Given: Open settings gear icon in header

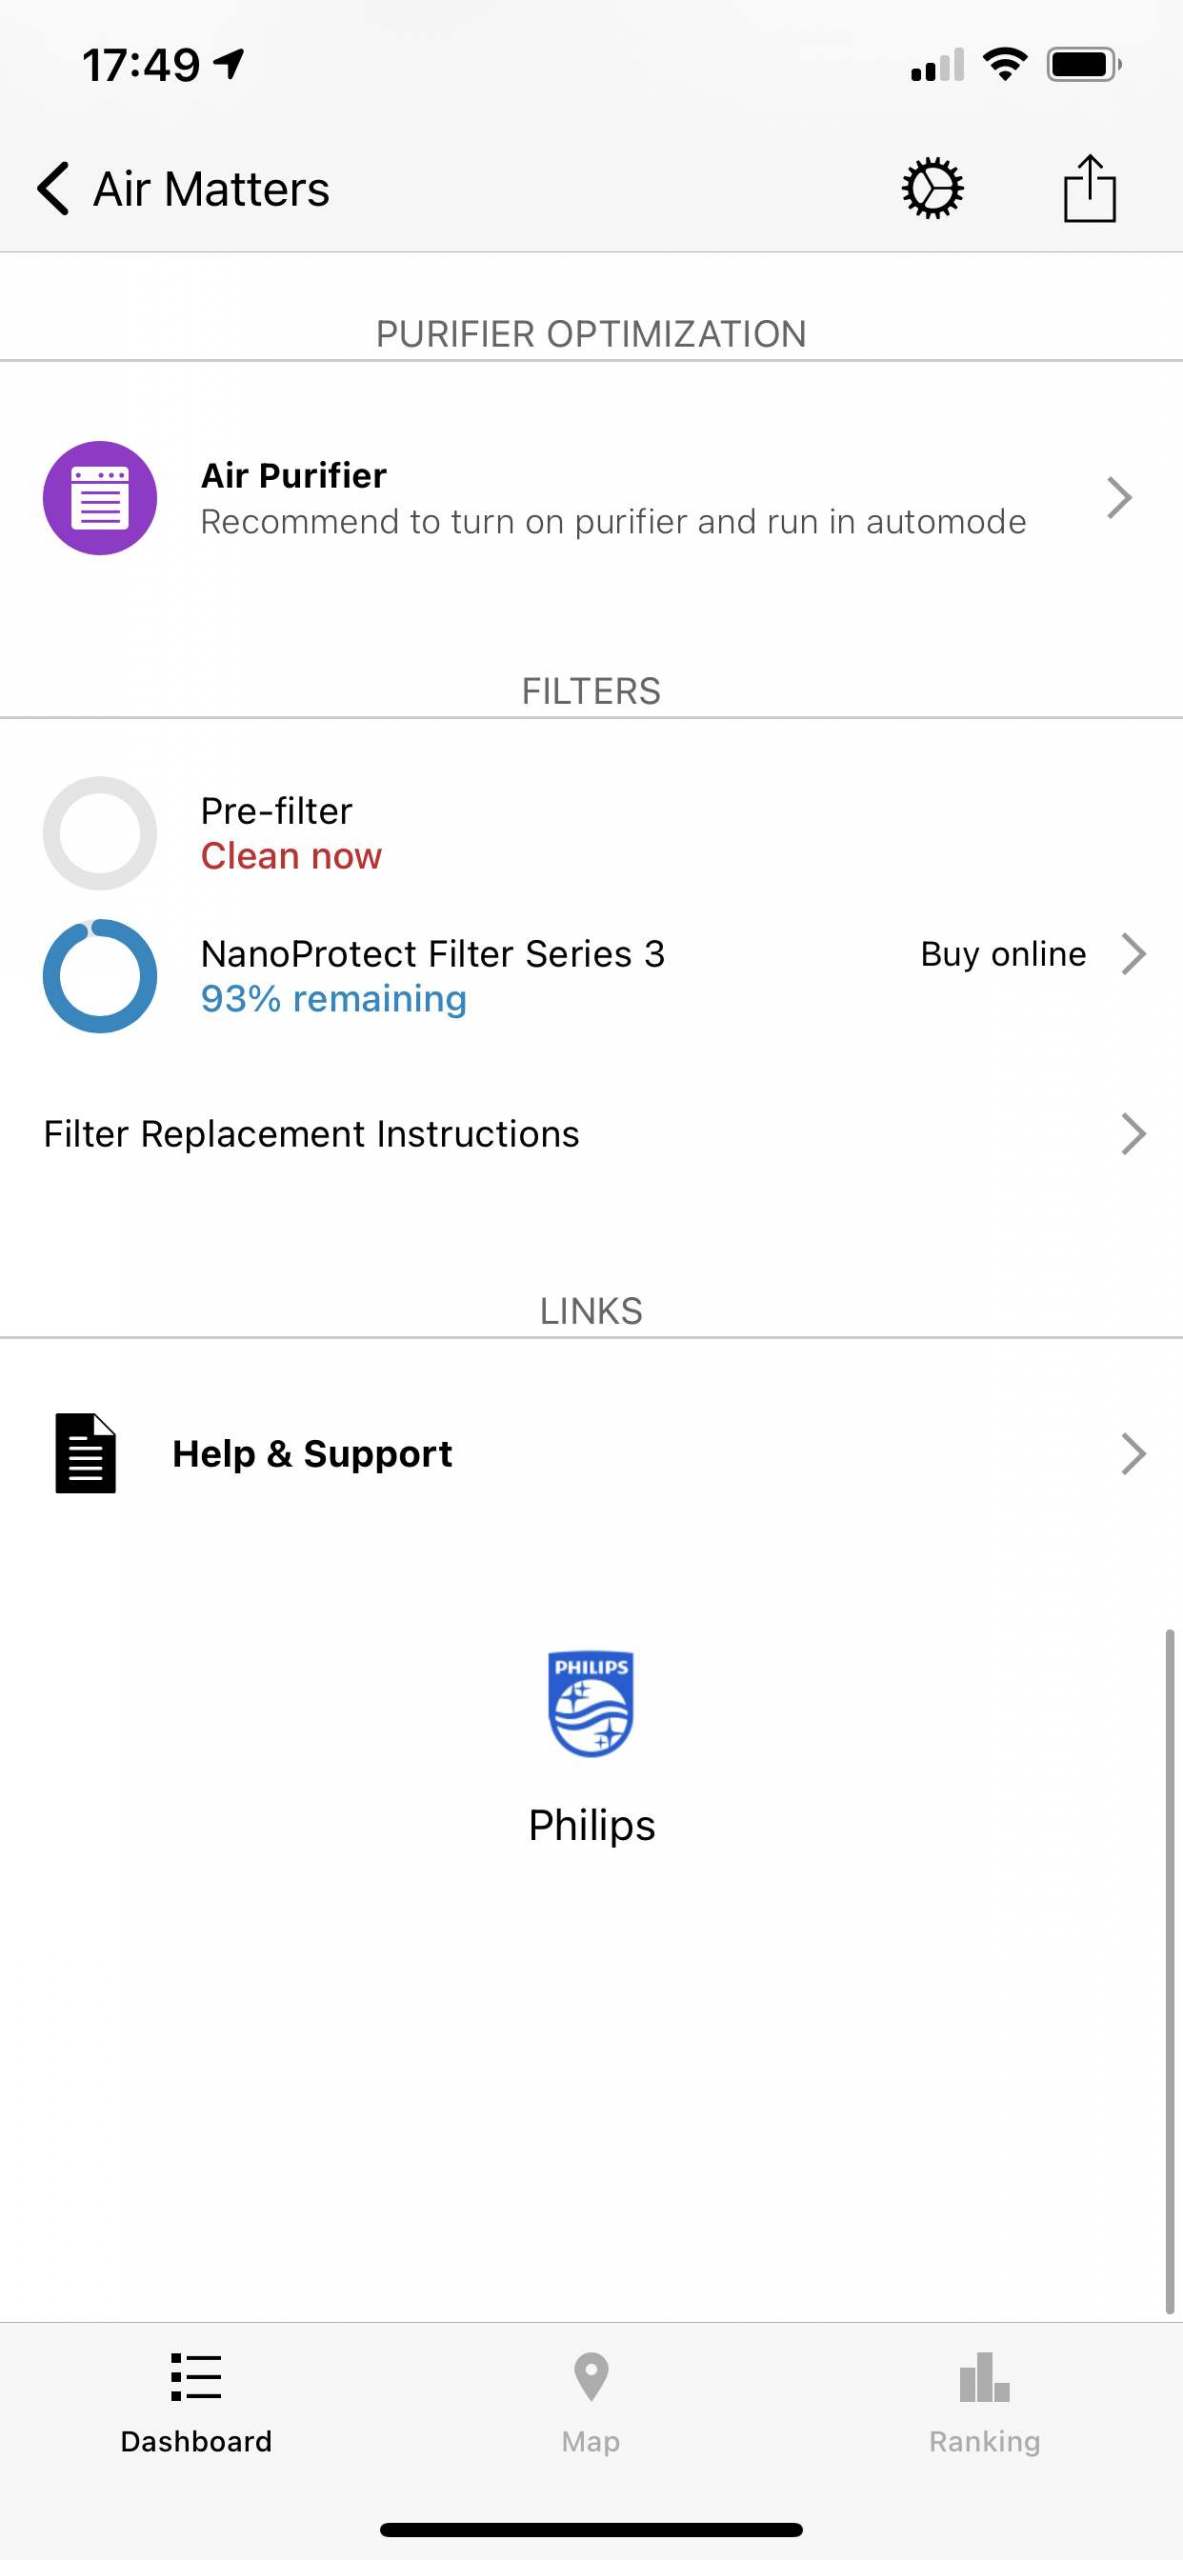Looking at the screenshot, I should pos(932,188).
